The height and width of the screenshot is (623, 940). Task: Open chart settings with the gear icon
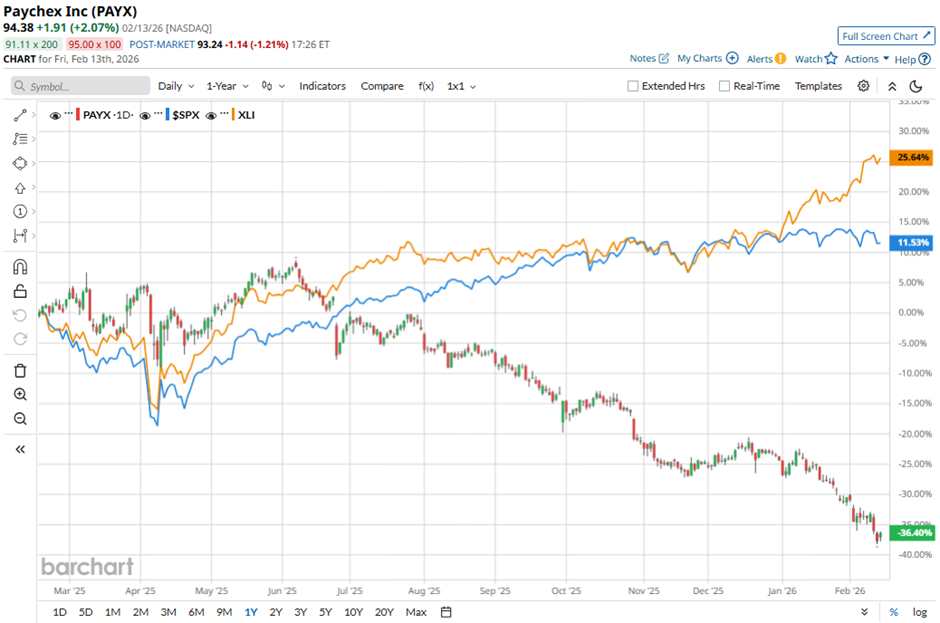[x=863, y=86]
